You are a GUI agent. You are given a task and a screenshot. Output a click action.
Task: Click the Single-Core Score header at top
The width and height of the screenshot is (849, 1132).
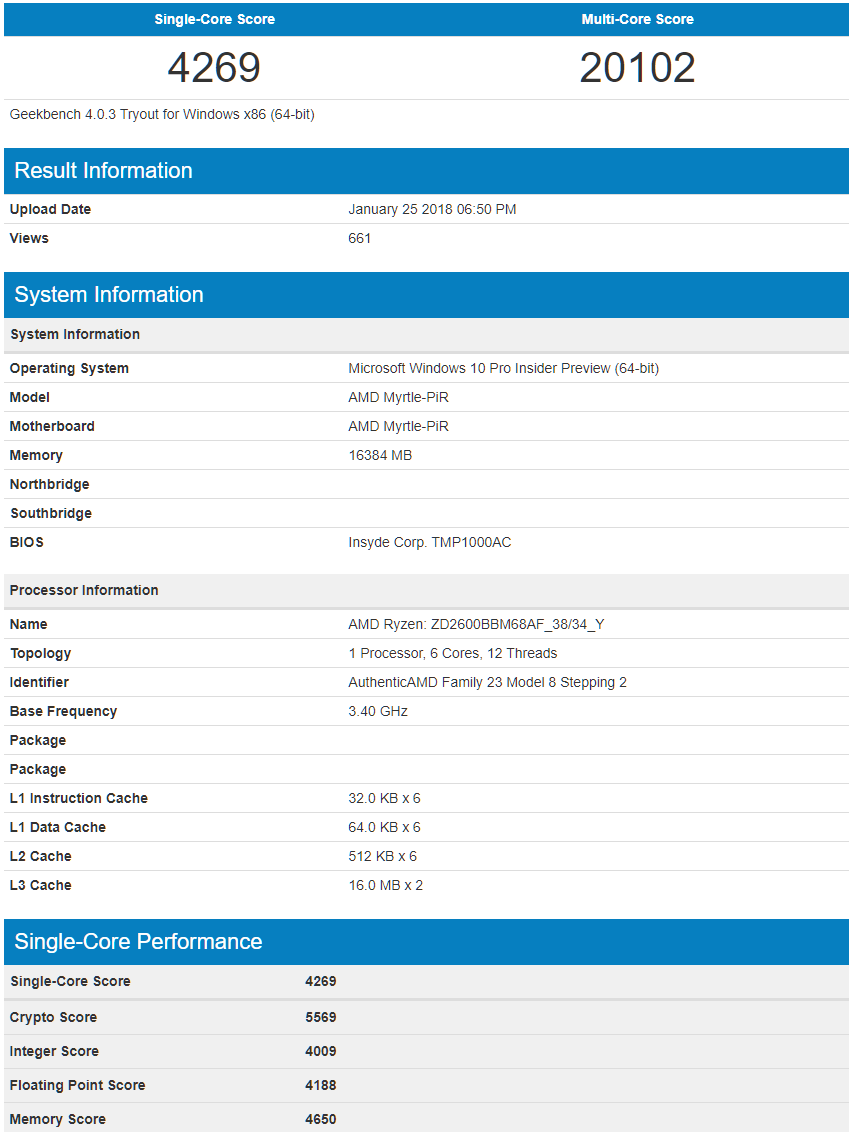click(x=214, y=19)
